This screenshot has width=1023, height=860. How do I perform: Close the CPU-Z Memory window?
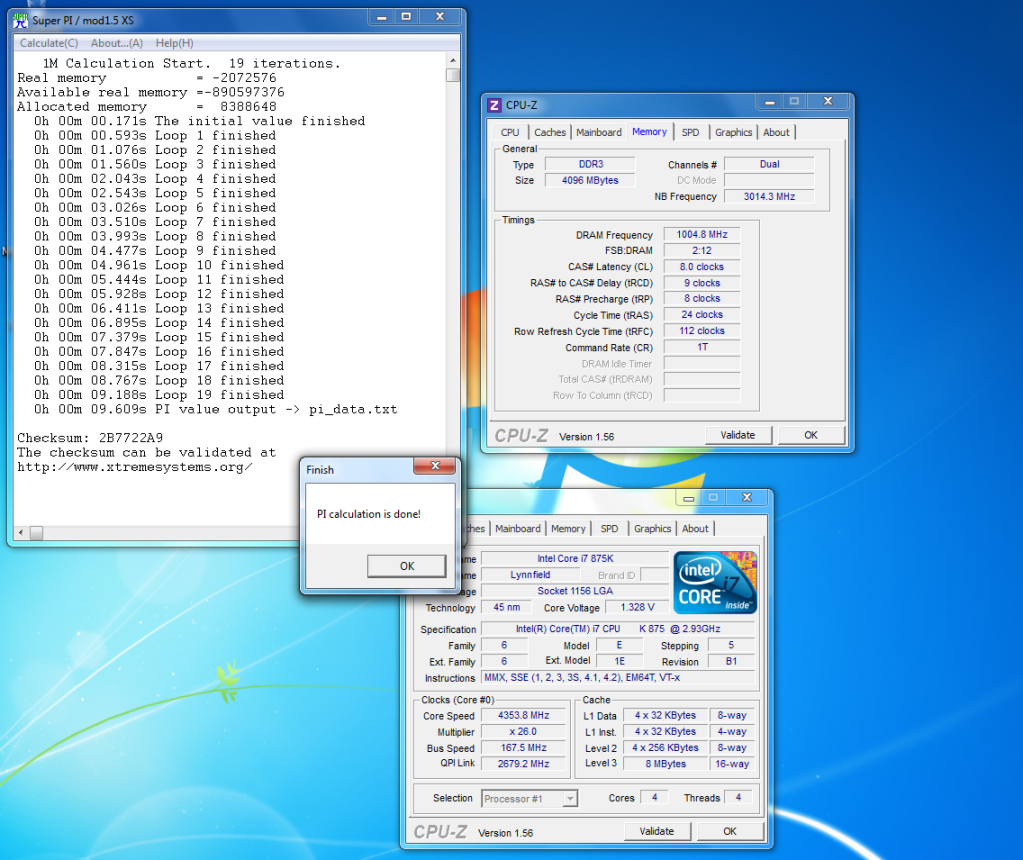coord(826,102)
